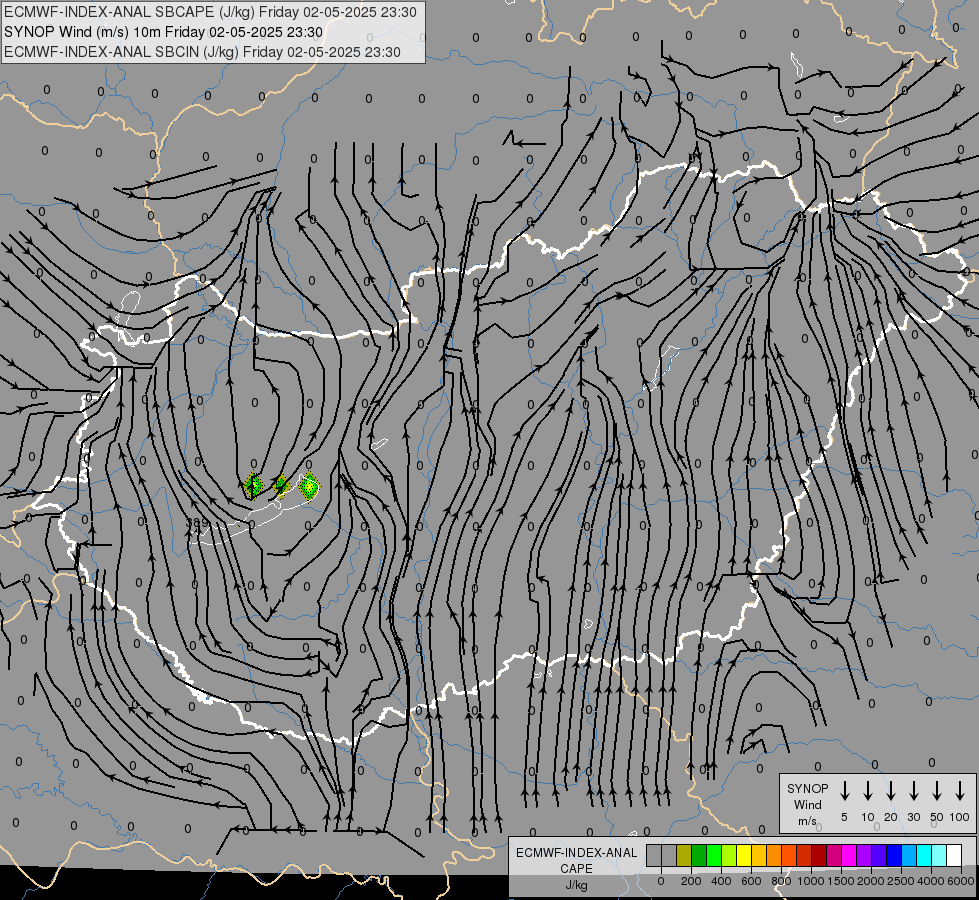Click the 800 tick in CAPE scale
This screenshot has height=900, width=979.
pyautogui.click(x=781, y=881)
